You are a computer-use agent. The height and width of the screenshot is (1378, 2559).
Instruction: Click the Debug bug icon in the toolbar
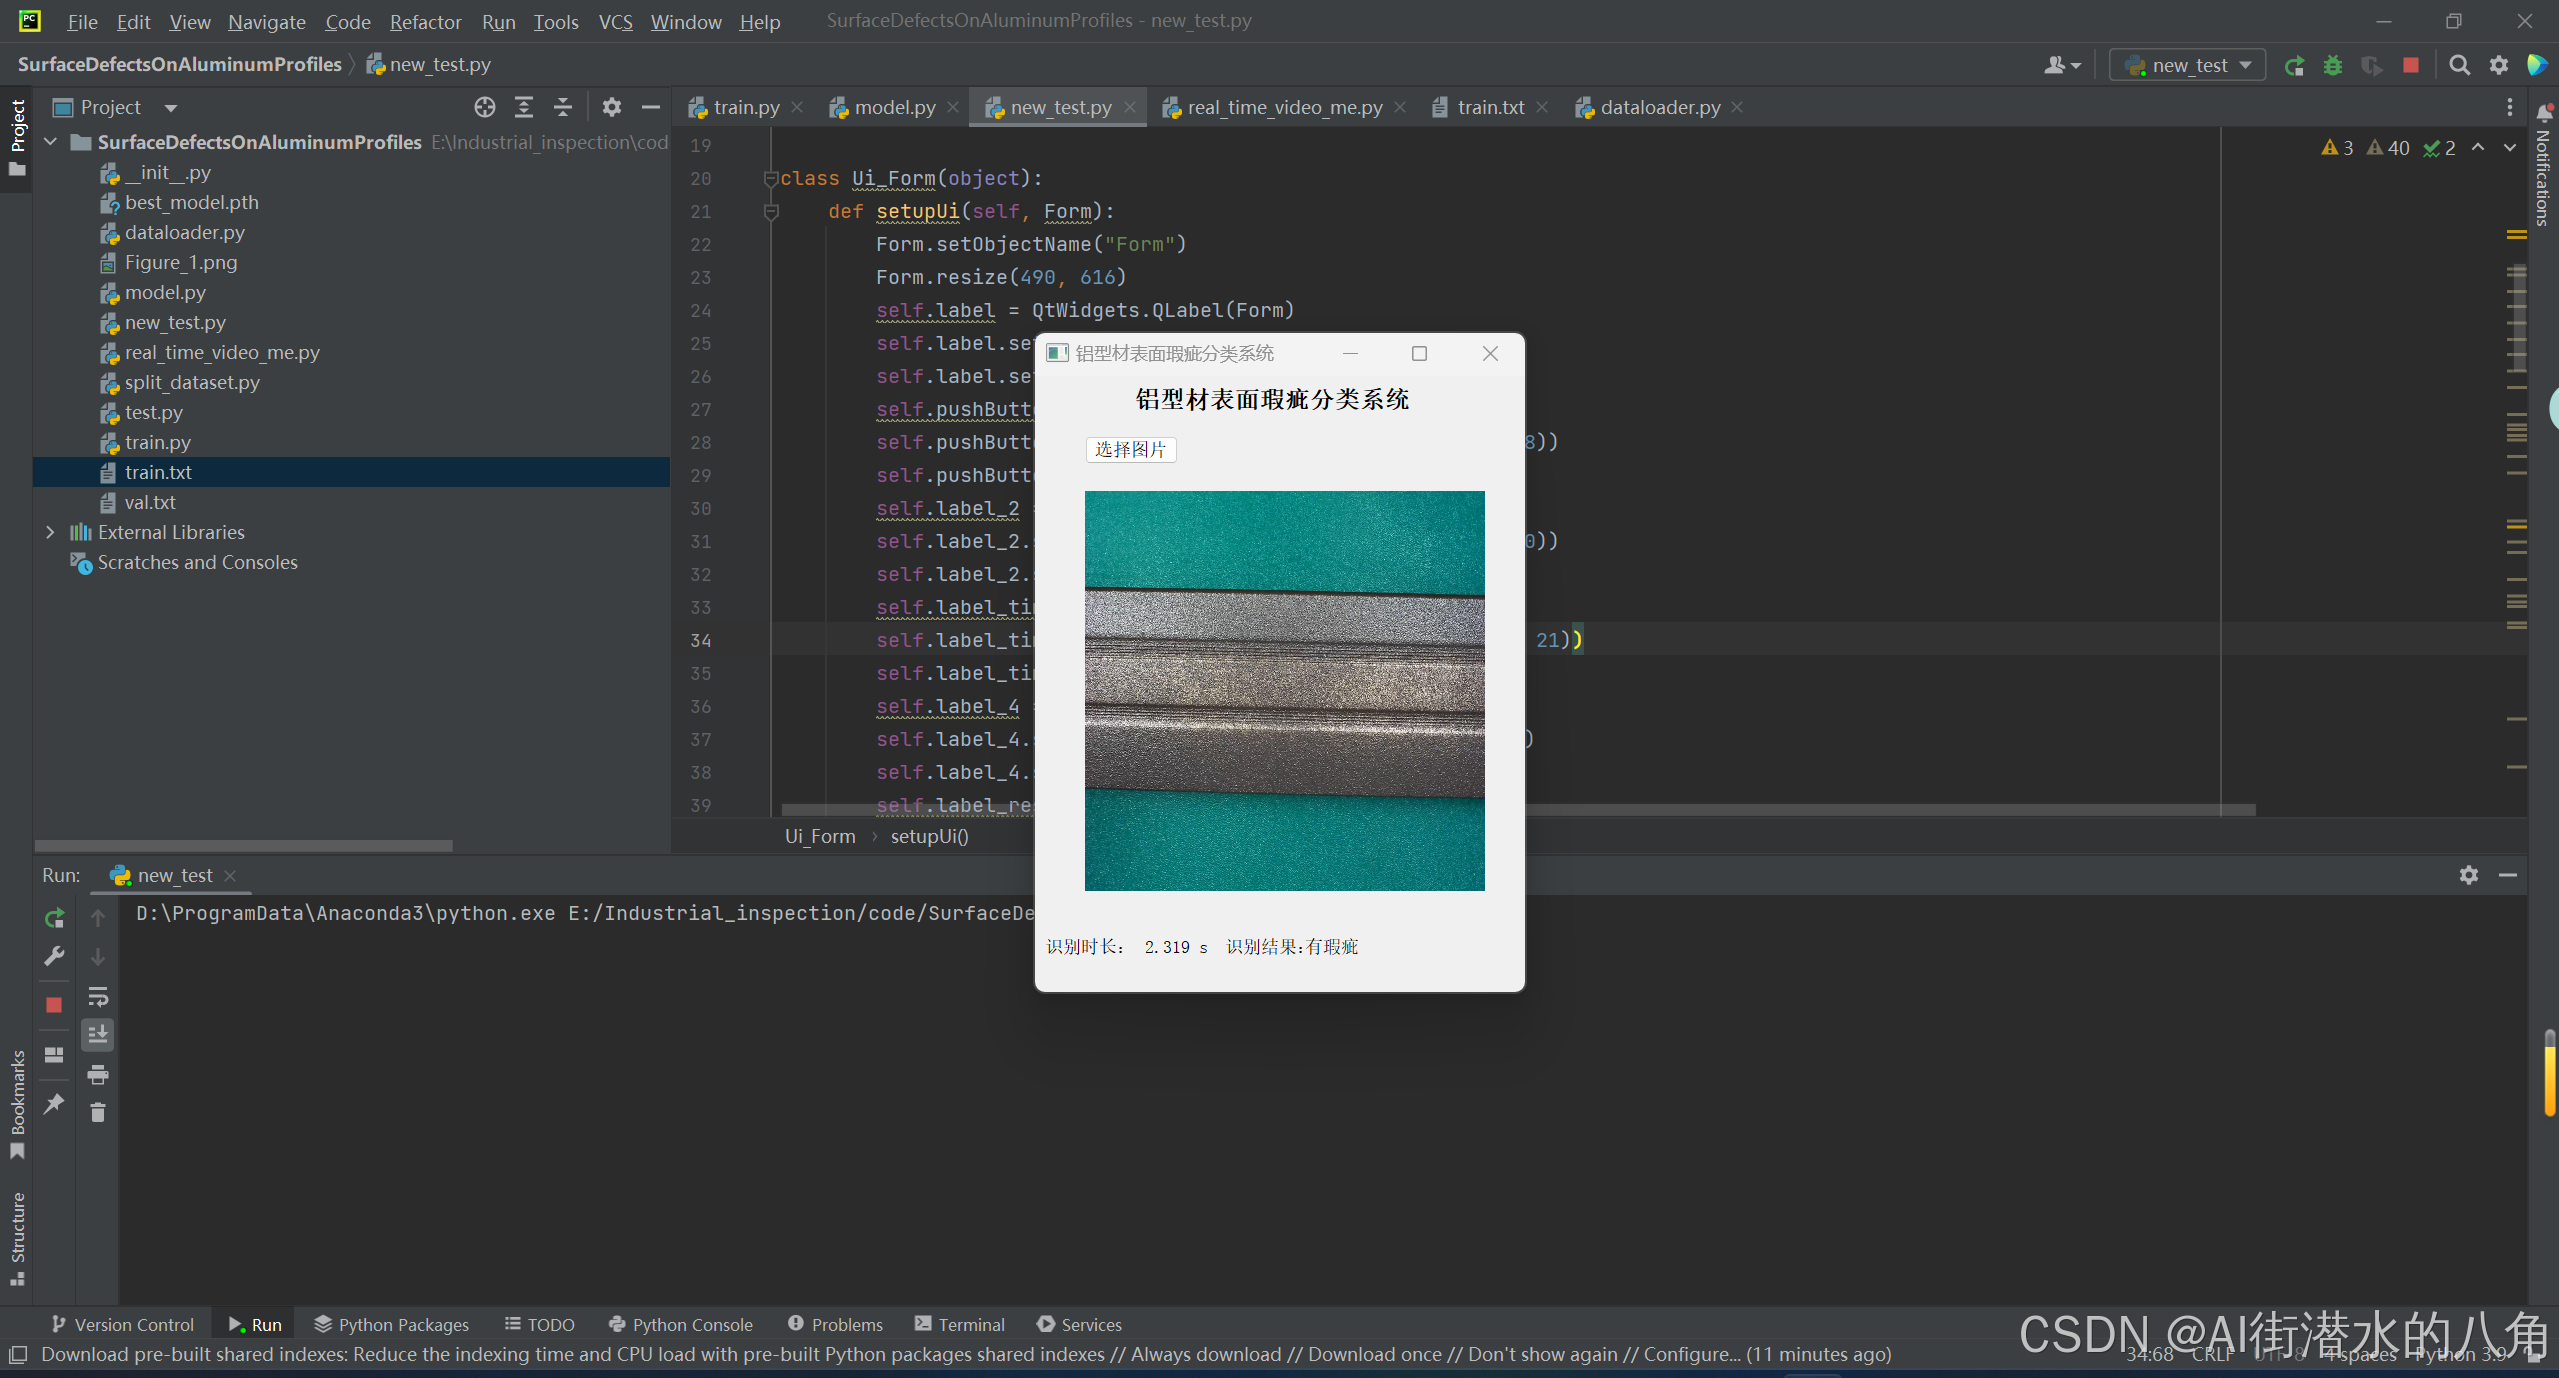point(2333,66)
